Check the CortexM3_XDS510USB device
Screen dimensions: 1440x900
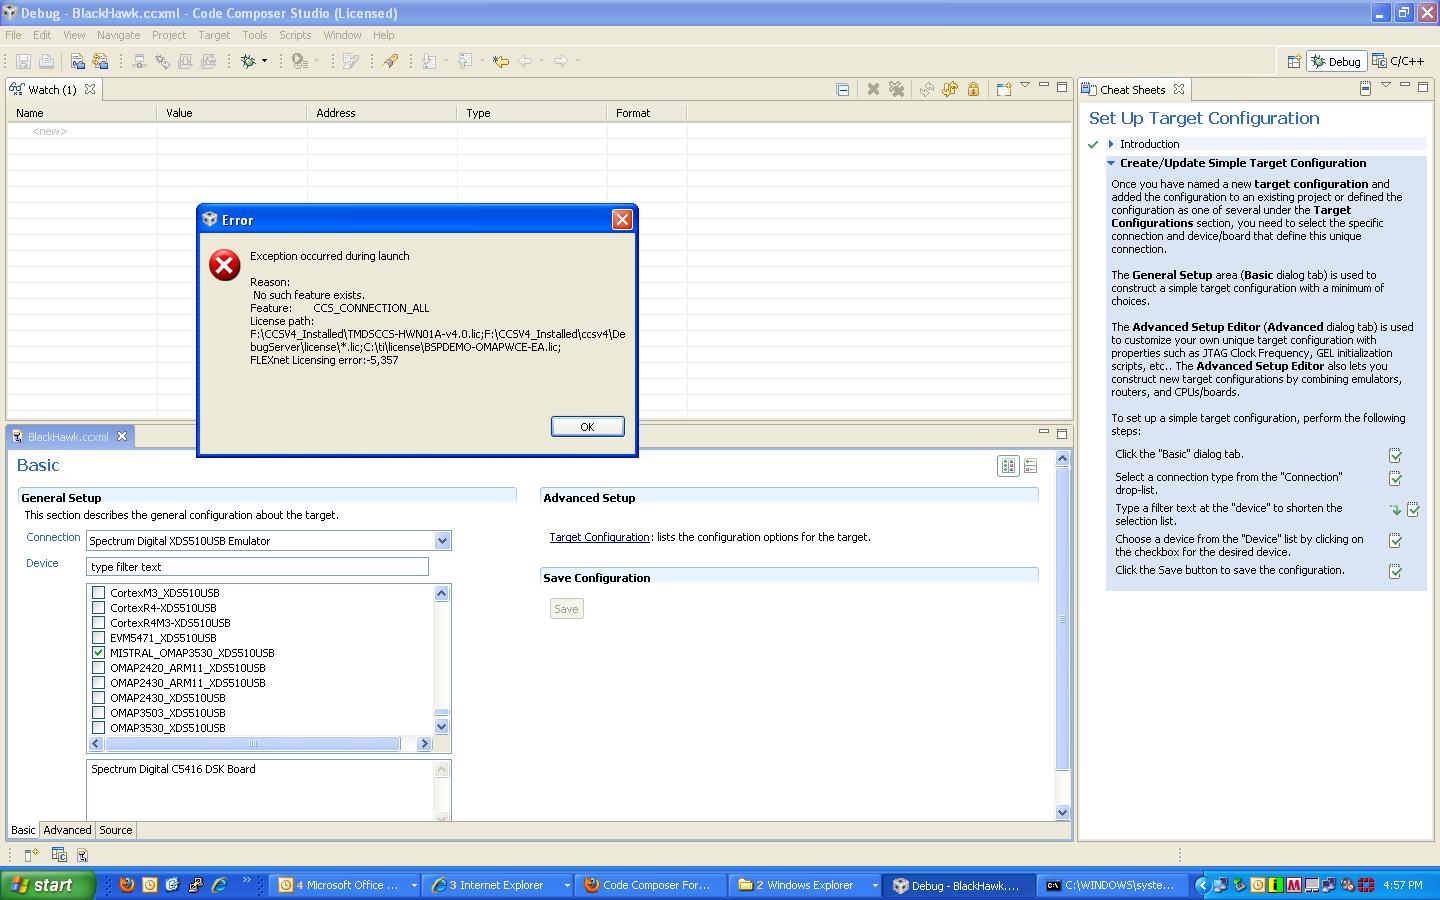[98, 593]
